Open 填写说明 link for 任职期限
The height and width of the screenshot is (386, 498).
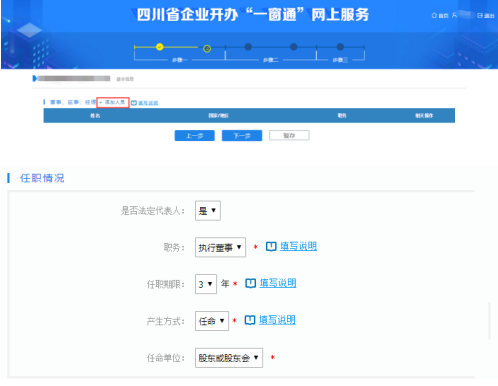(x=278, y=283)
